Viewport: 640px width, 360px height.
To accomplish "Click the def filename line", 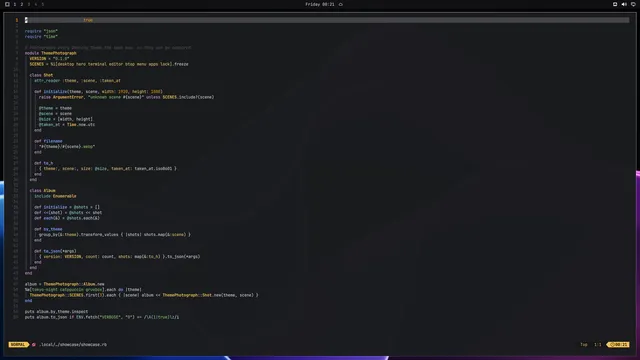I will coord(48,141).
